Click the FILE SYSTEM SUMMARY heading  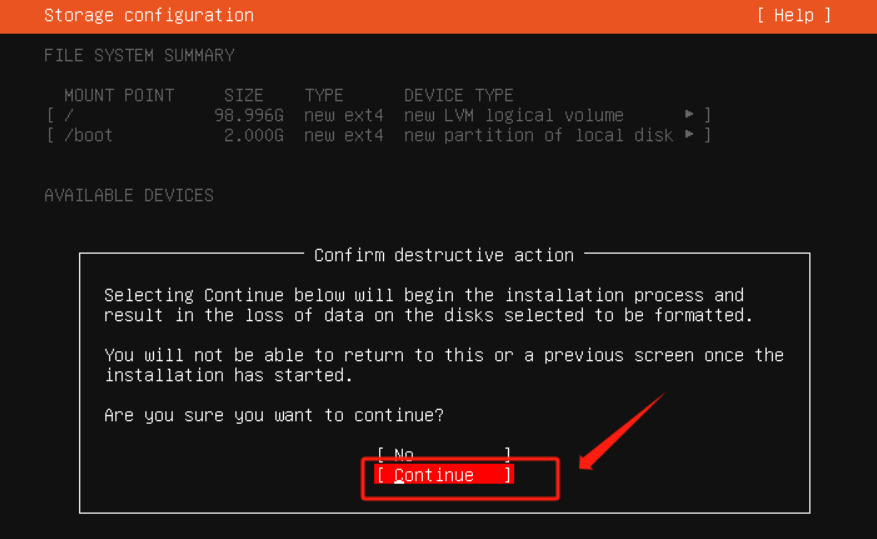[139, 55]
